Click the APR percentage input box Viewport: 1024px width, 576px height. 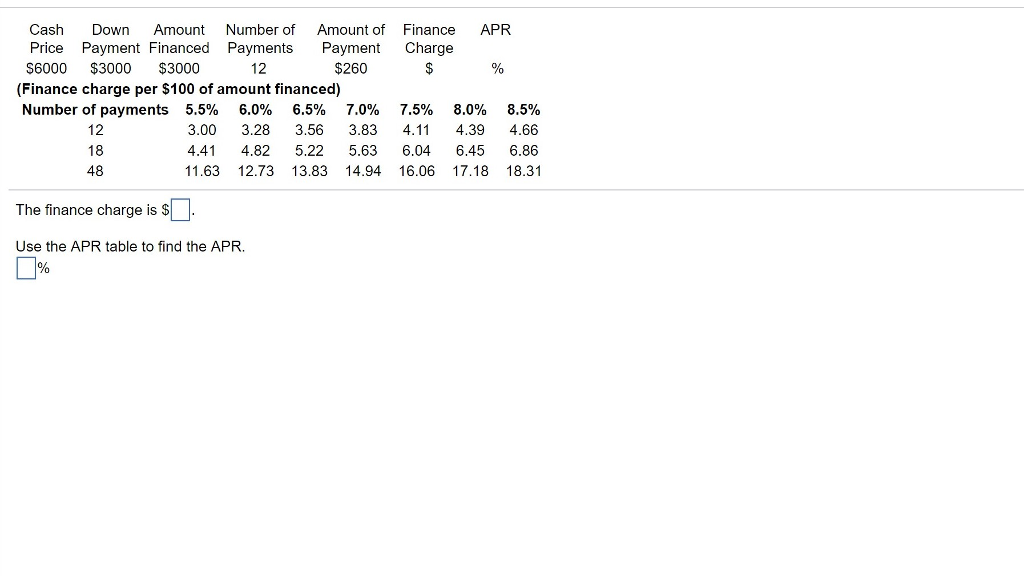pos(25,267)
